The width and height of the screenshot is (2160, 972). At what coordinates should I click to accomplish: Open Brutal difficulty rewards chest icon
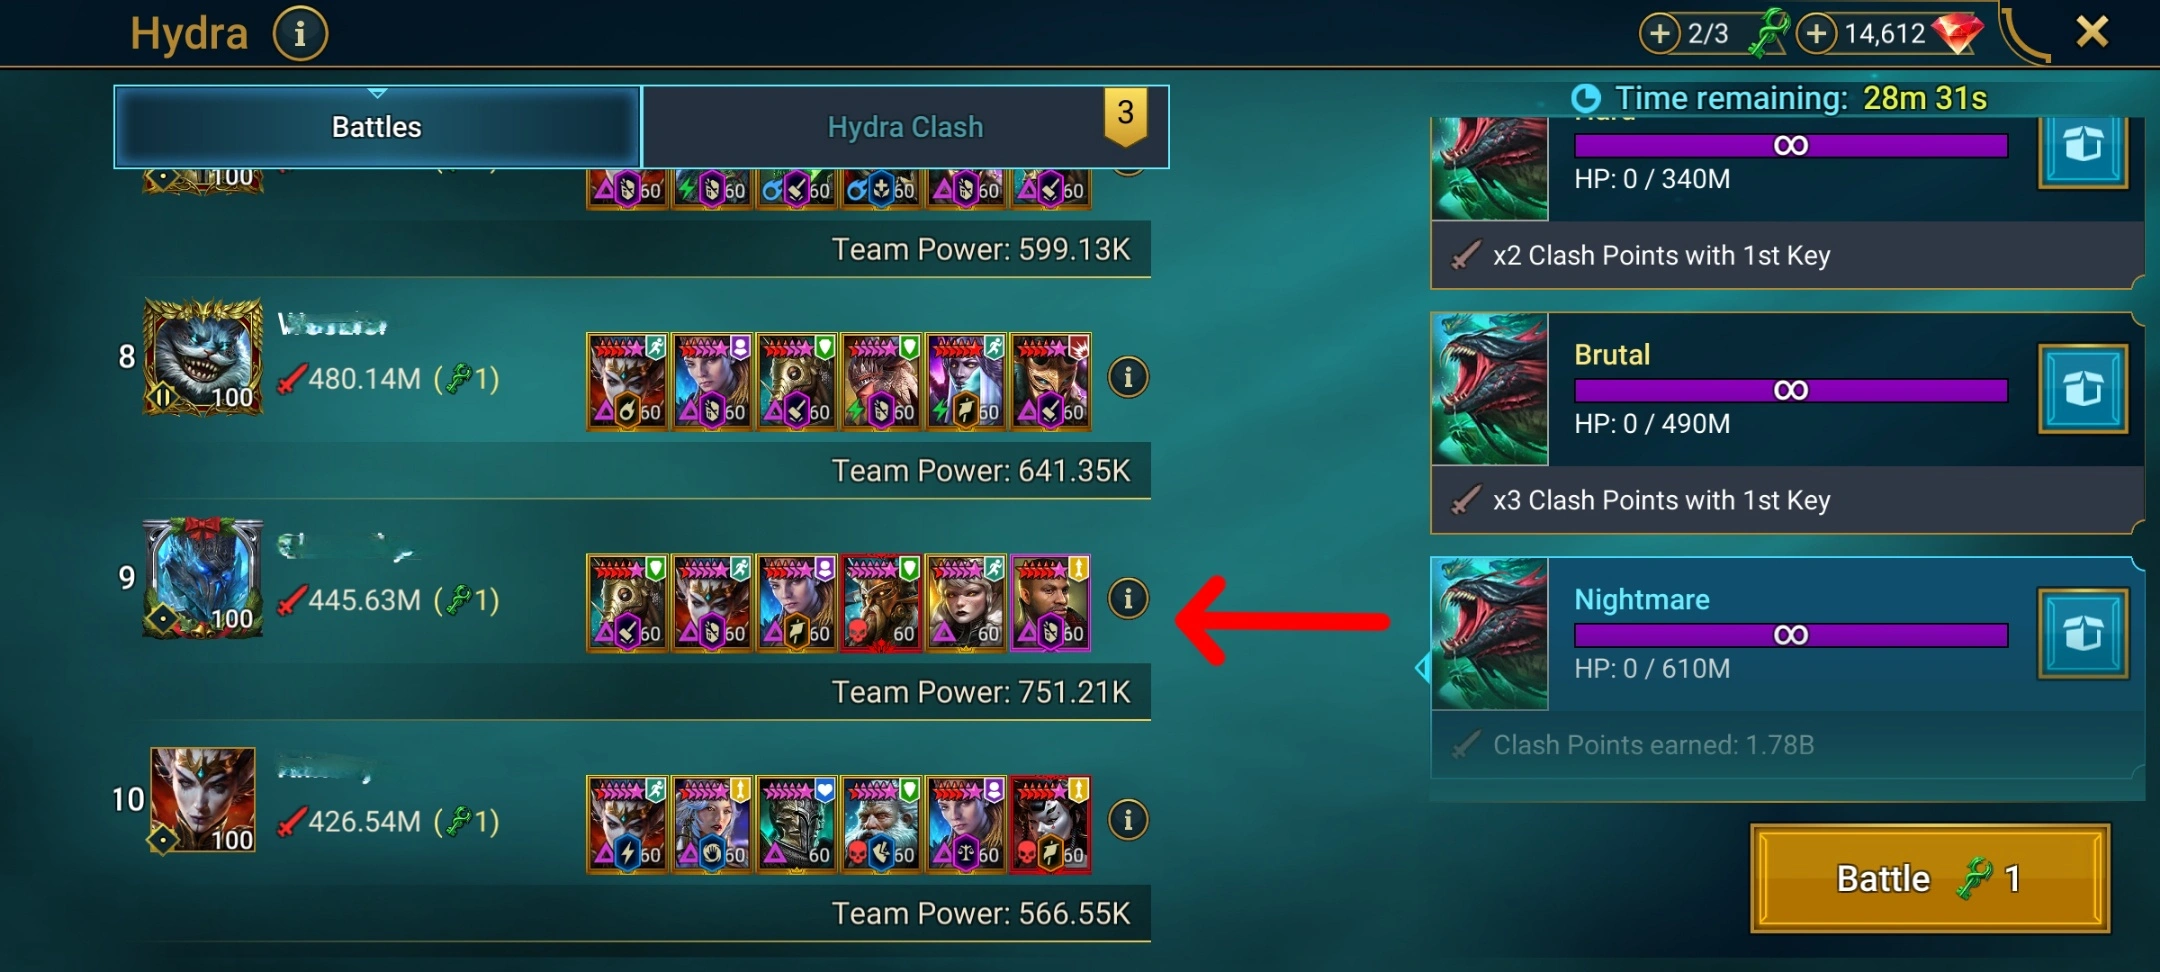click(2083, 389)
